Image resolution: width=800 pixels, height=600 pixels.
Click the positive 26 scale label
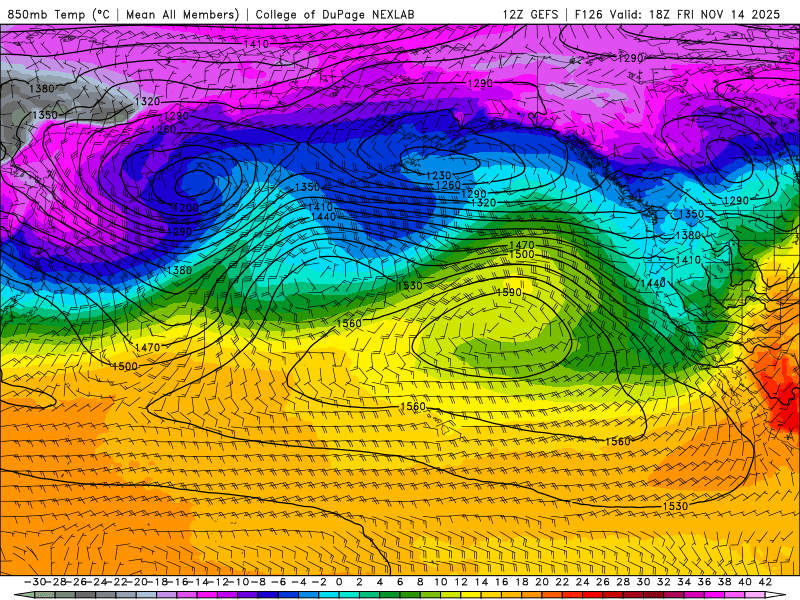[603, 582]
